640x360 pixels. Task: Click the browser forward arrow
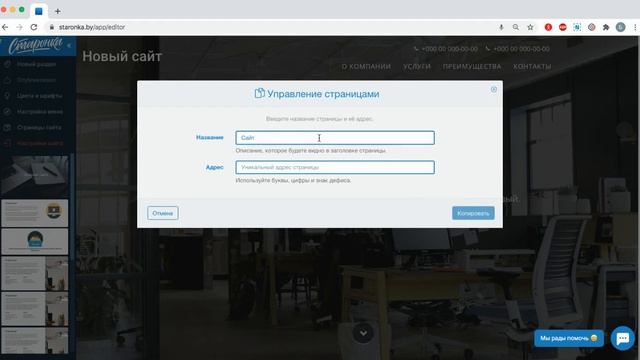(19, 27)
